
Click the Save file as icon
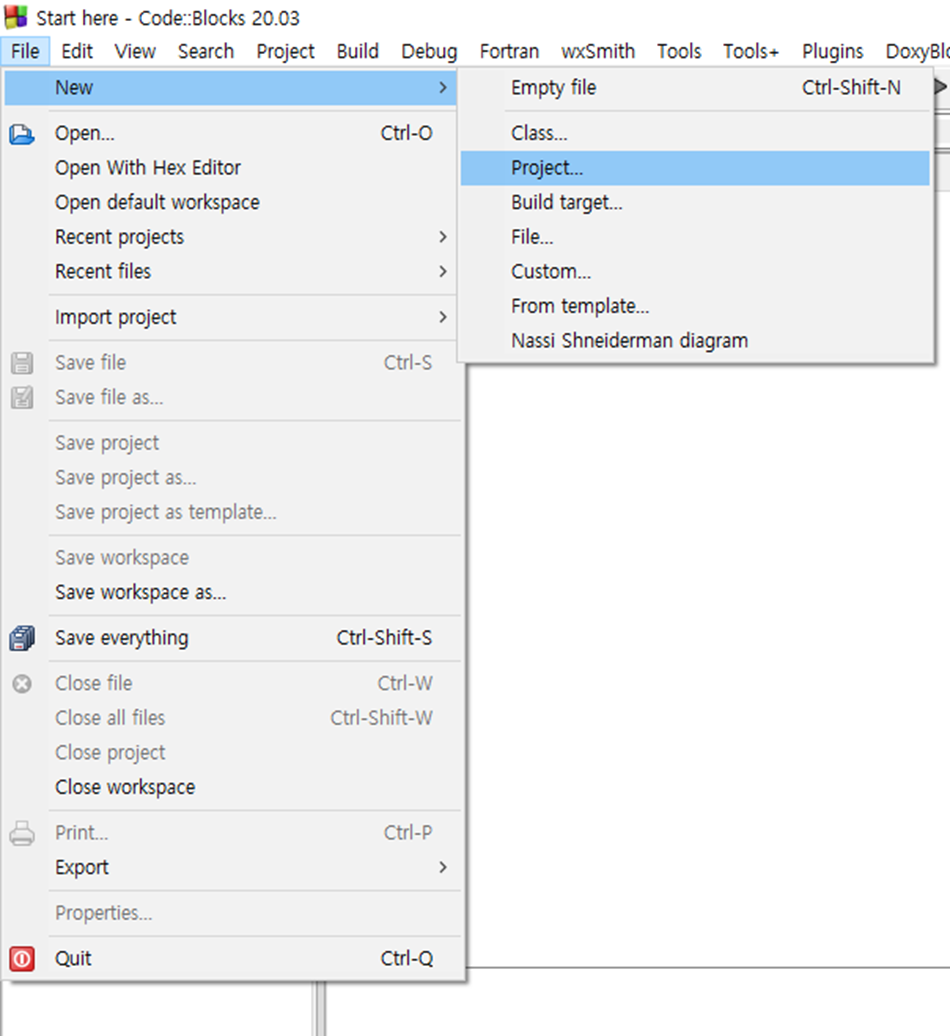coord(22,397)
